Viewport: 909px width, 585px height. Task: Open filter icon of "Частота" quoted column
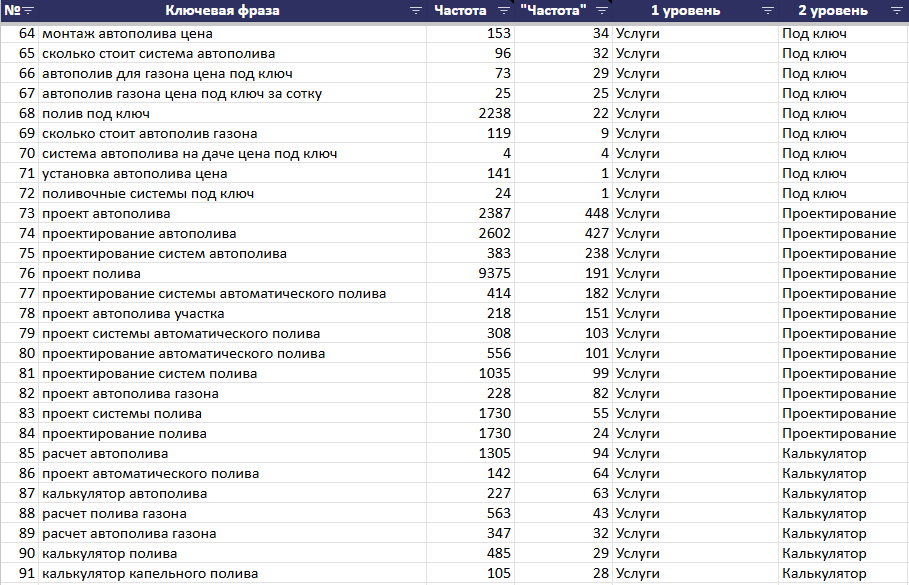(x=602, y=10)
